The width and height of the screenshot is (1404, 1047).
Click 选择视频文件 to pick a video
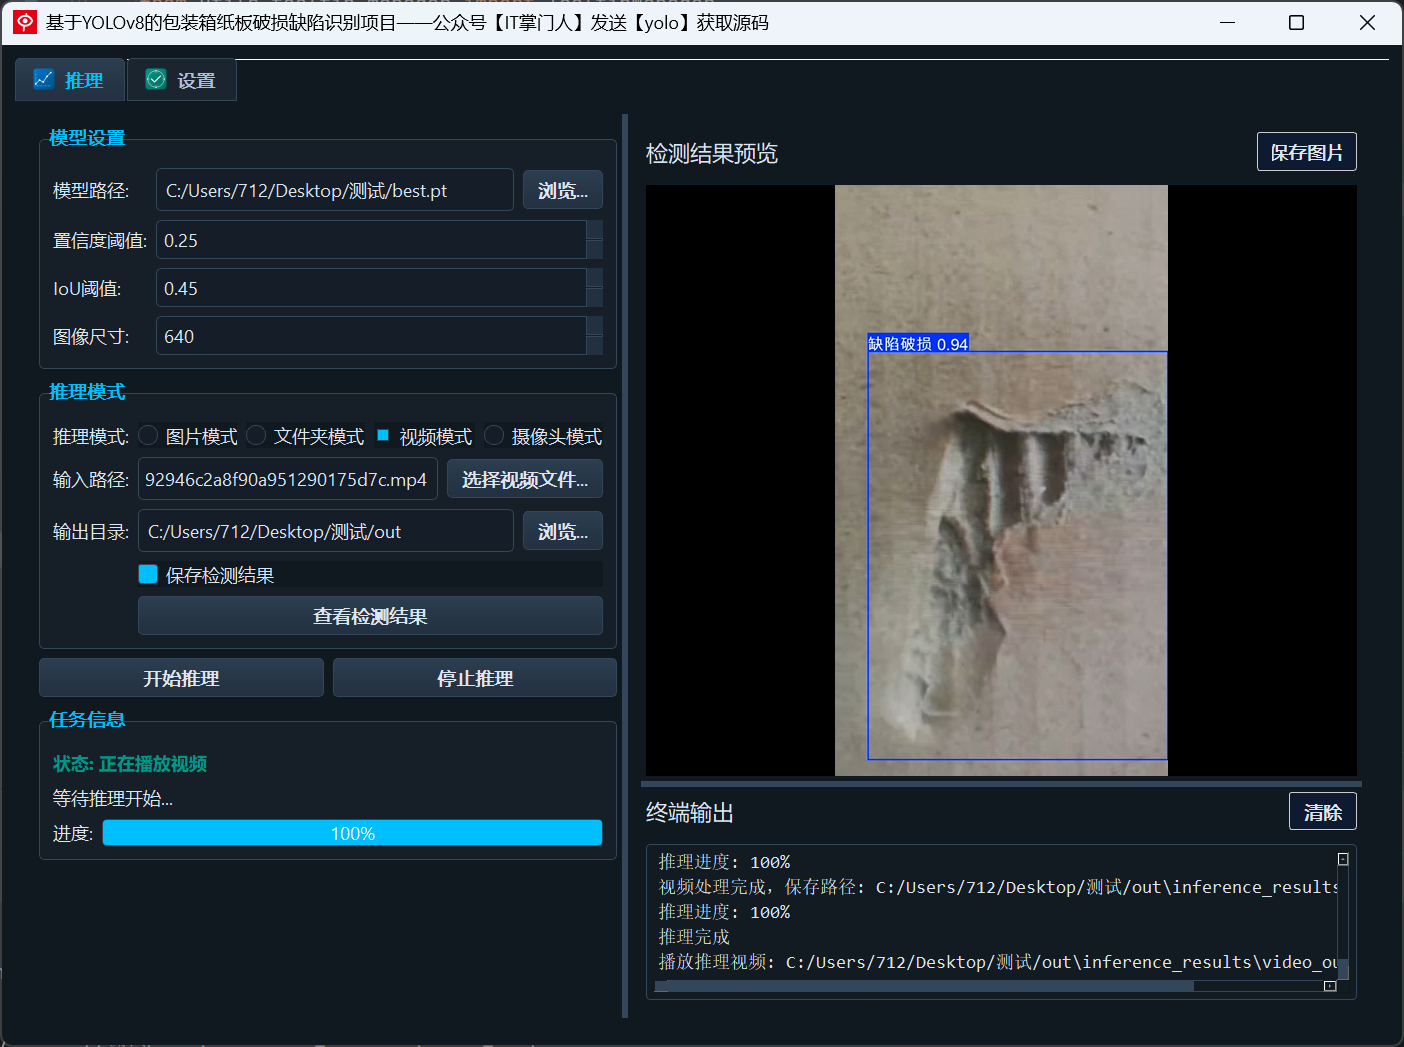tap(524, 479)
